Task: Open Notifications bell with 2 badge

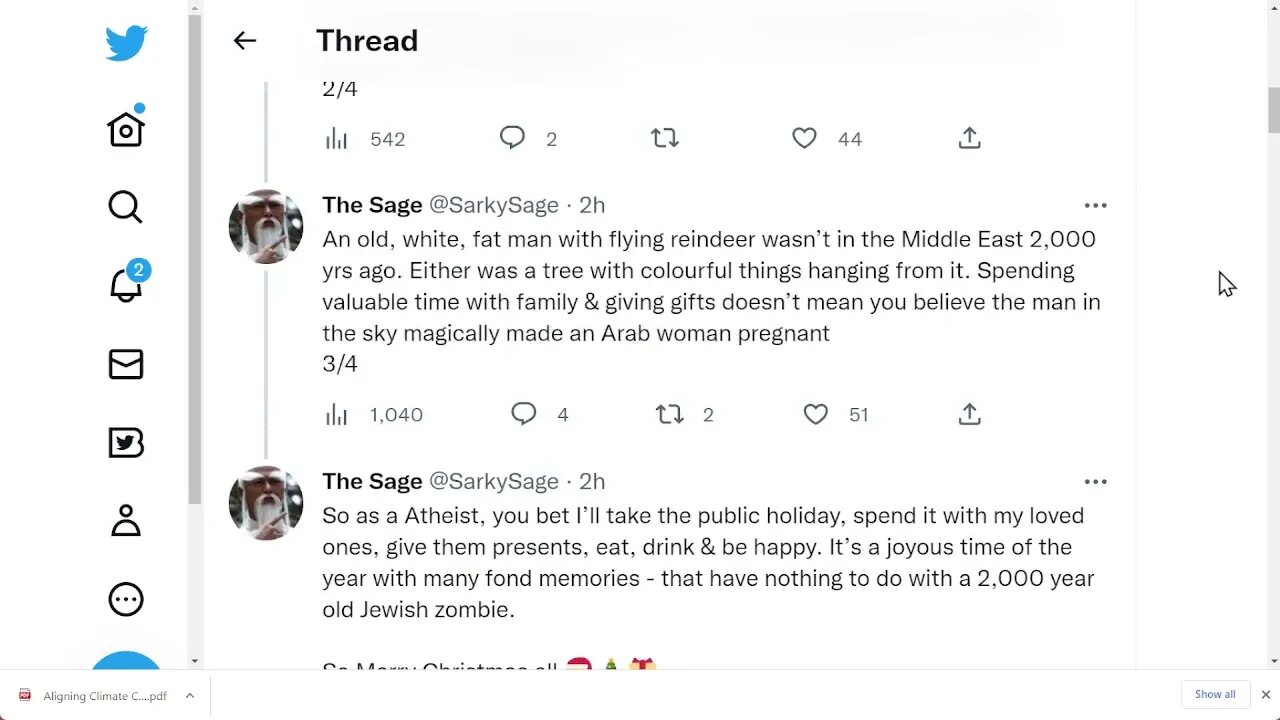Action: pyautogui.click(x=126, y=285)
